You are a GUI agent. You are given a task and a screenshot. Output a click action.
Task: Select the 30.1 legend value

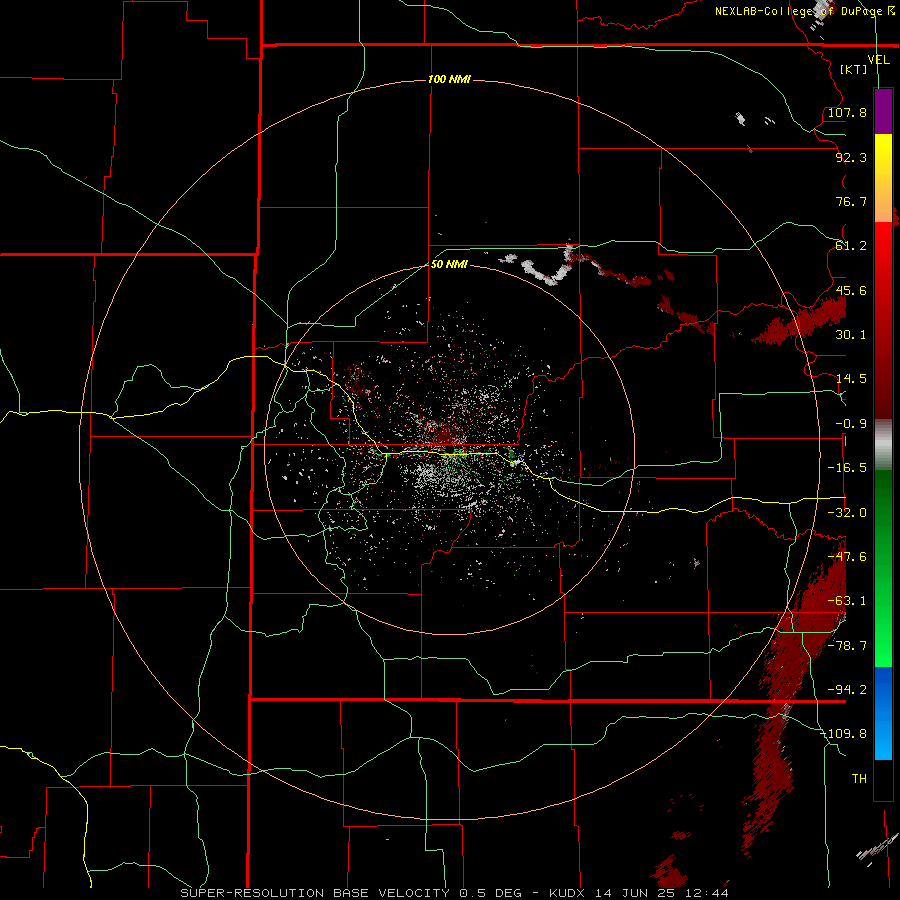click(851, 335)
